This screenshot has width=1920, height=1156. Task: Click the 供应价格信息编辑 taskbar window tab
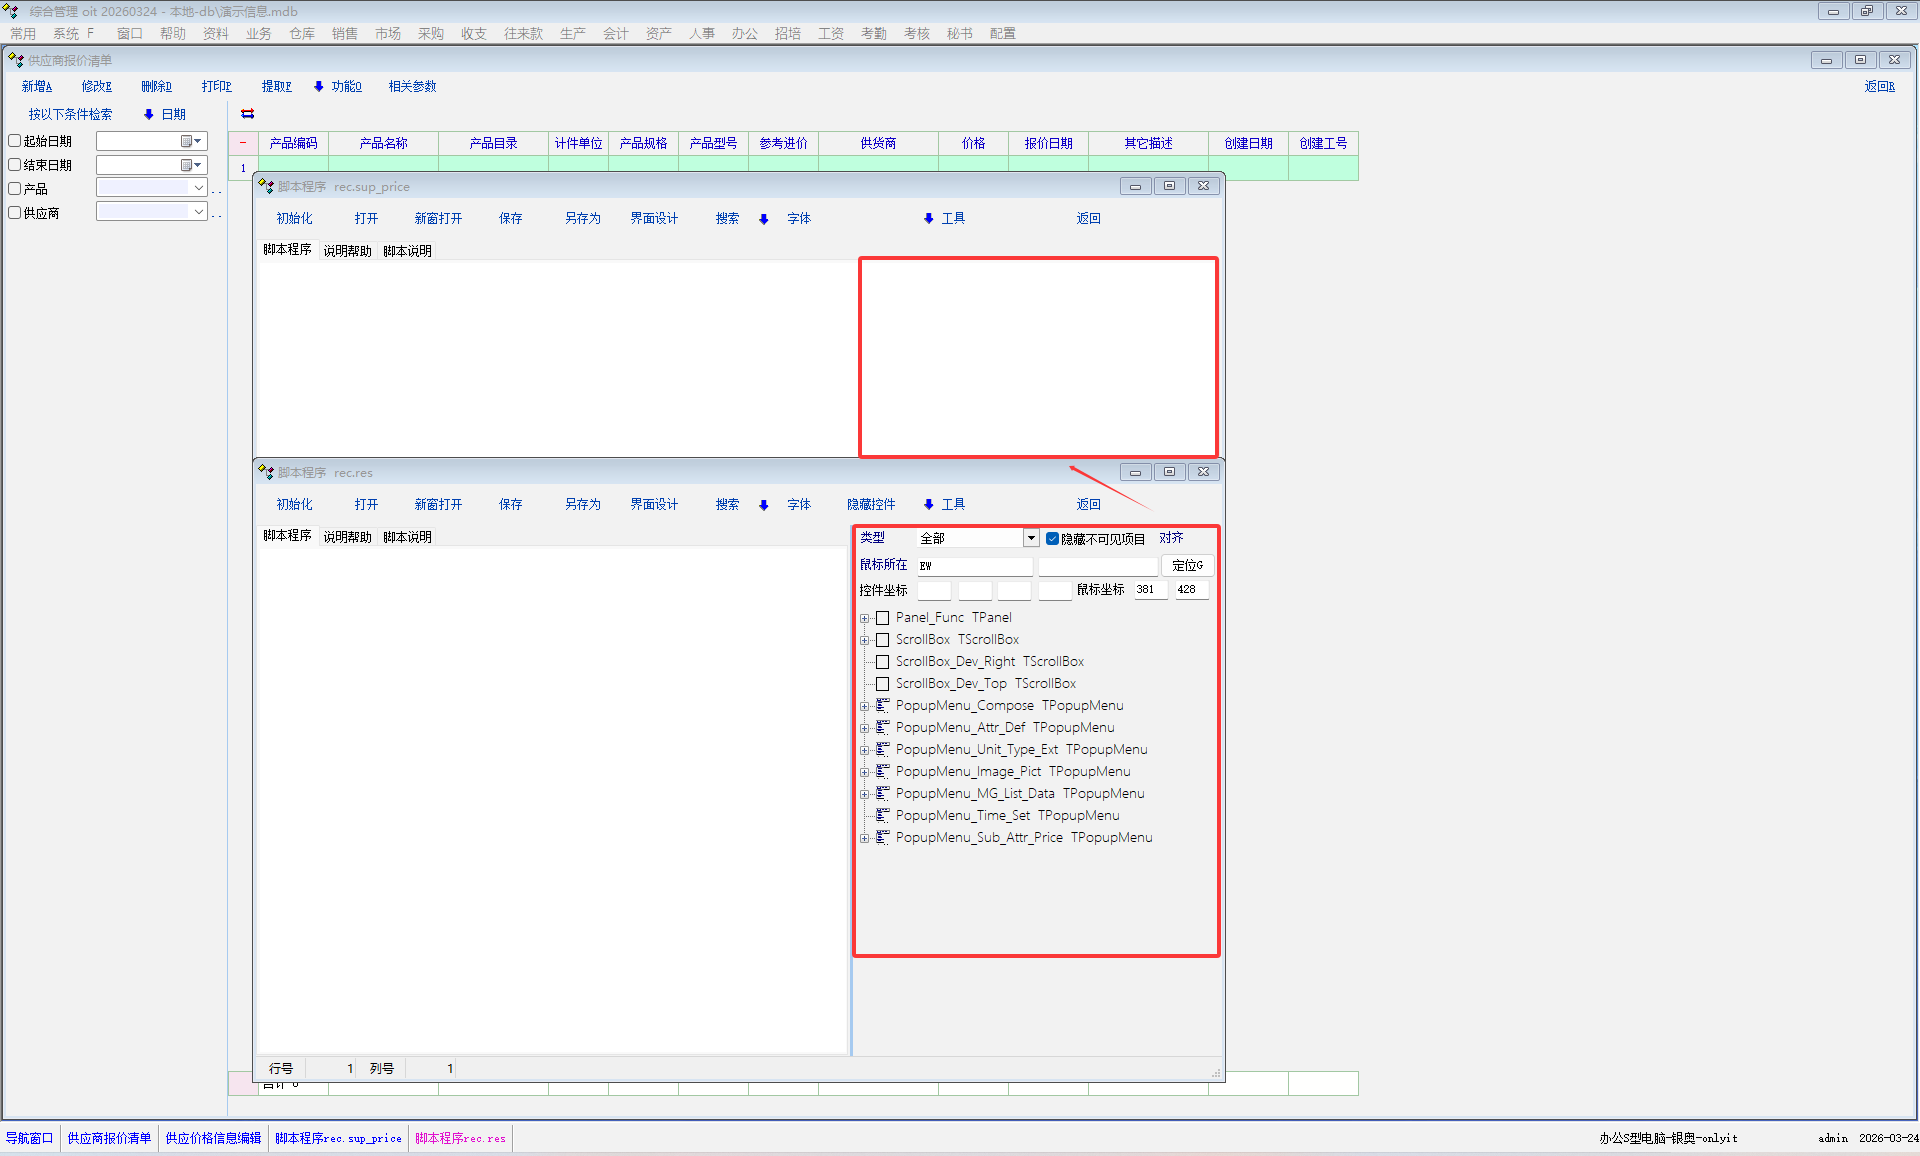click(x=213, y=1138)
